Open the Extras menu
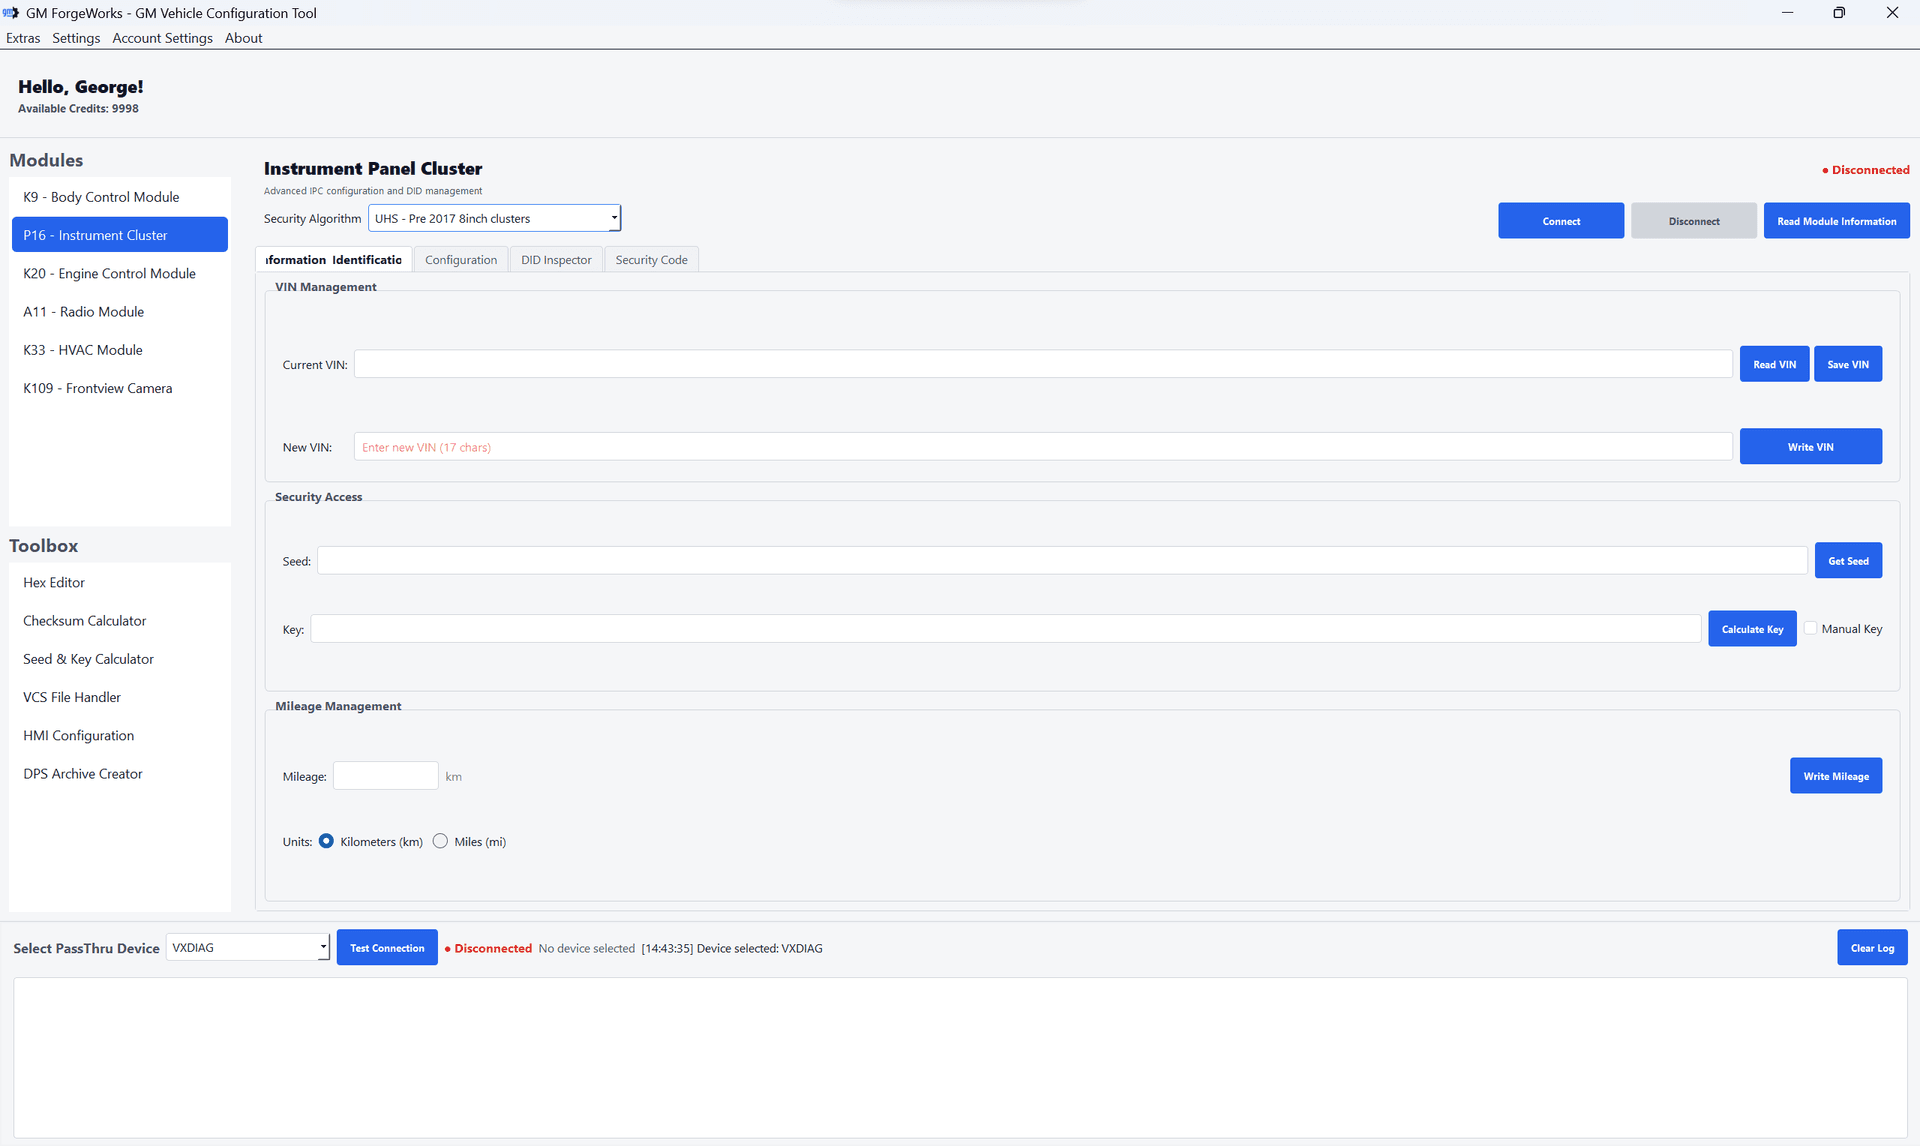The height and width of the screenshot is (1146, 1920). point(23,37)
